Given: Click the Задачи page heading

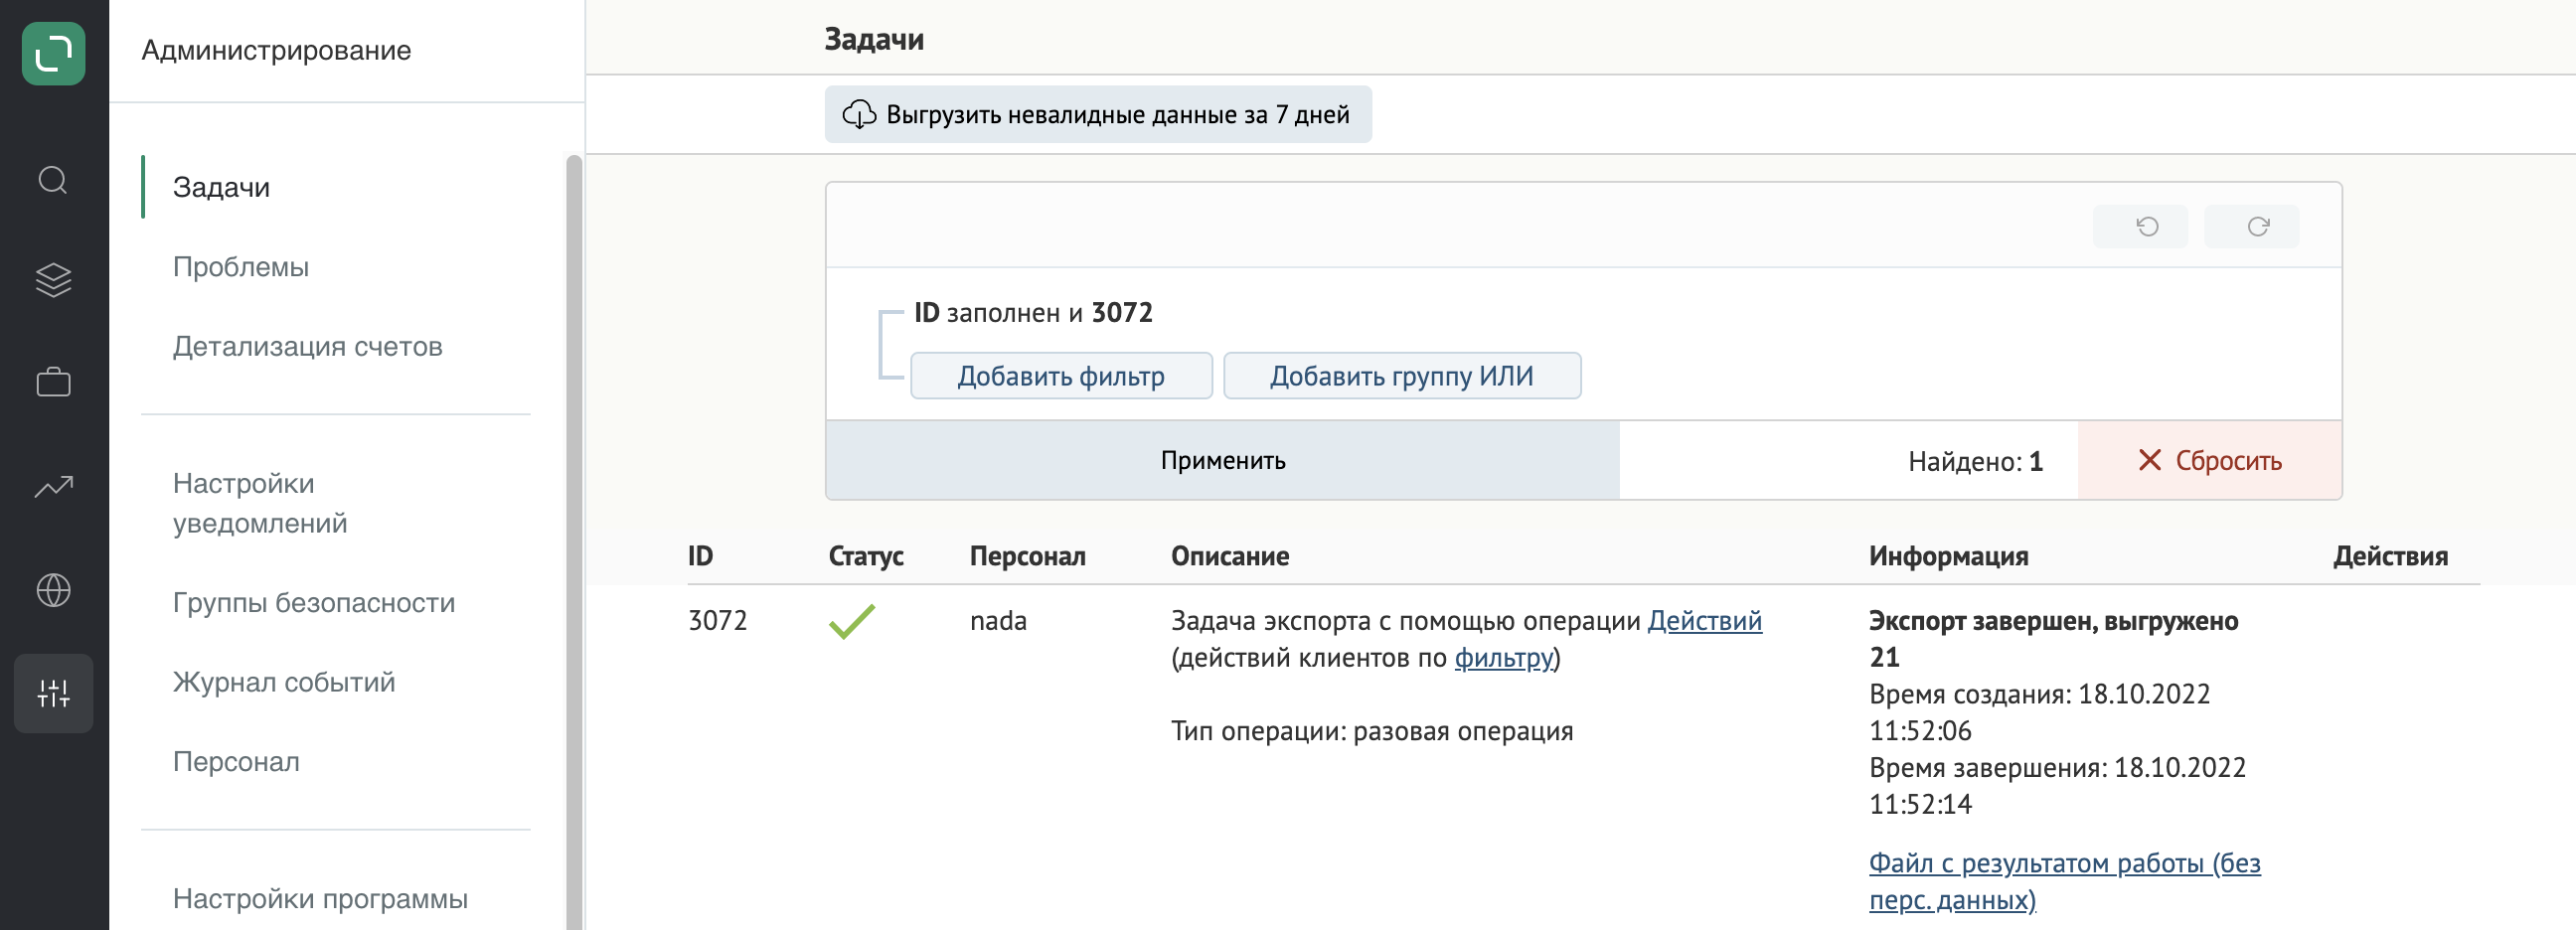Looking at the screenshot, I should coord(873,40).
